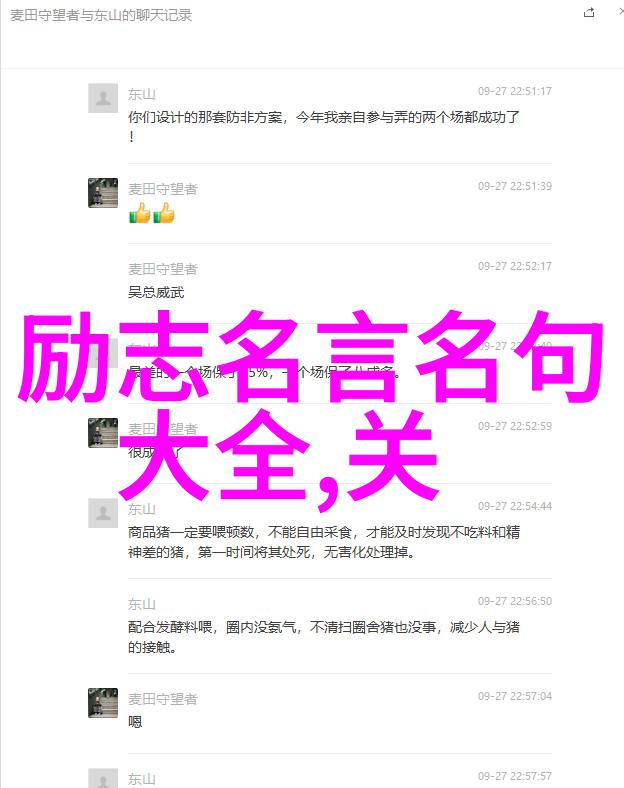
Task: Select 东山's message 你们设计的那套防非方案
Action: tap(324, 126)
